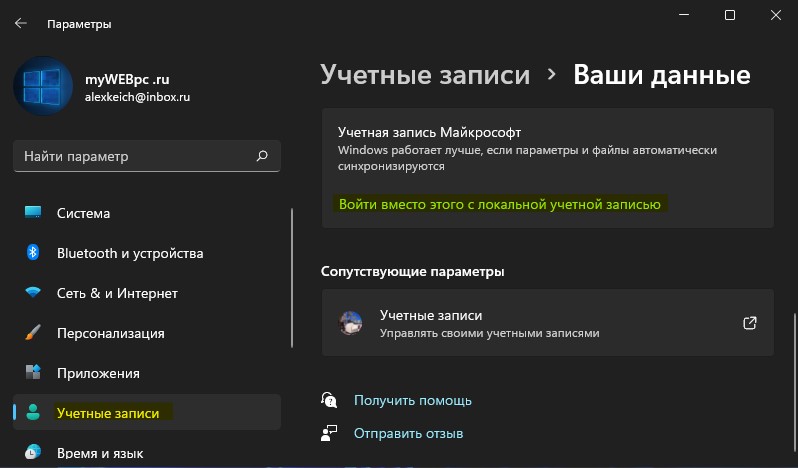The height and width of the screenshot is (468, 798).
Task: Click the Время и язык globe icon
Action: [33, 452]
